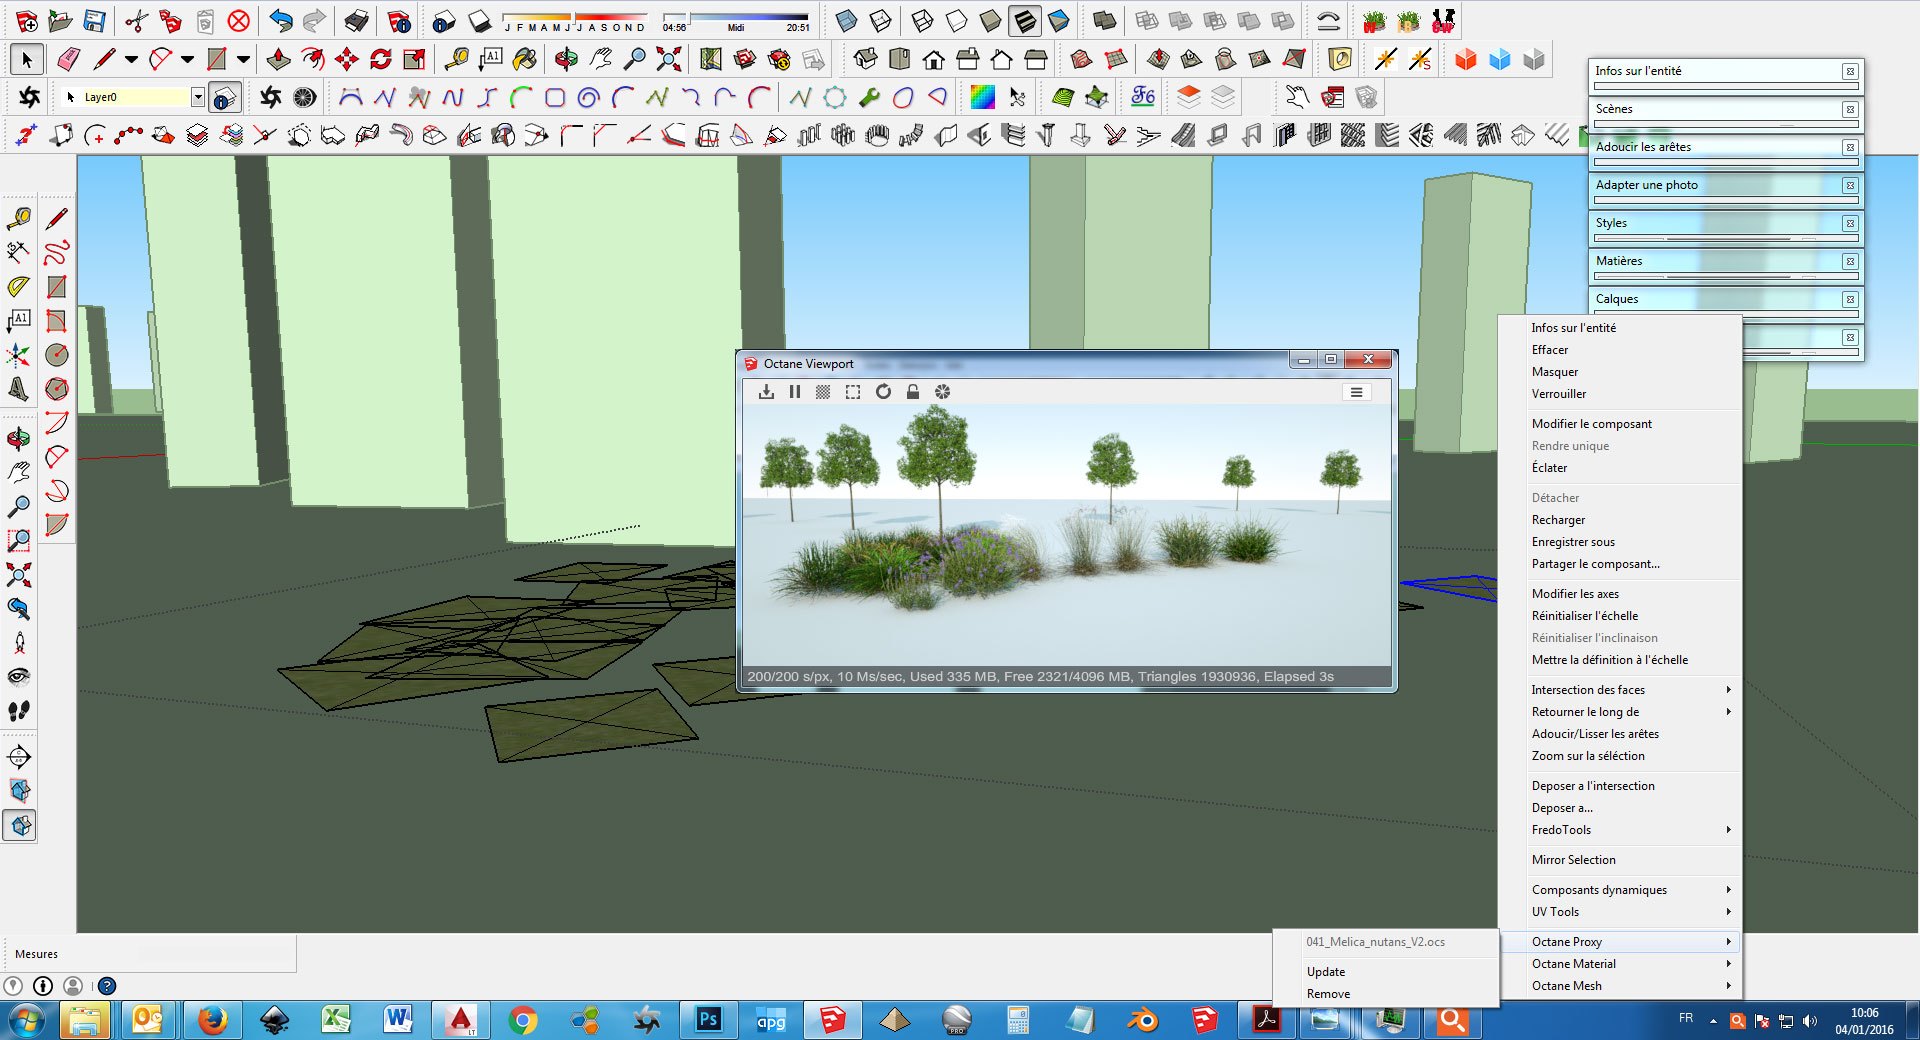Toggle the render region selection icon

(x=853, y=392)
